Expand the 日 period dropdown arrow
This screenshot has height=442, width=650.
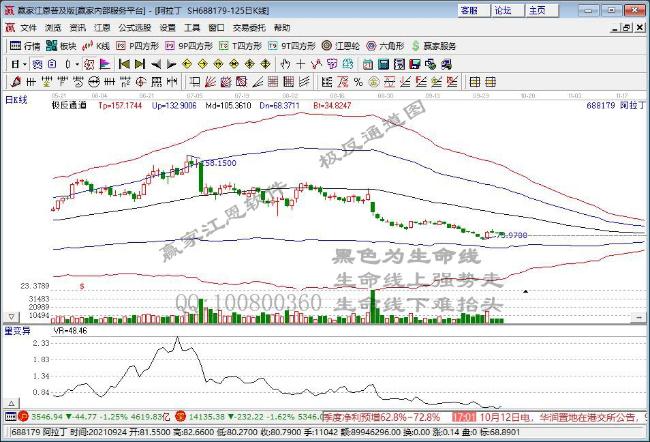click(25, 64)
